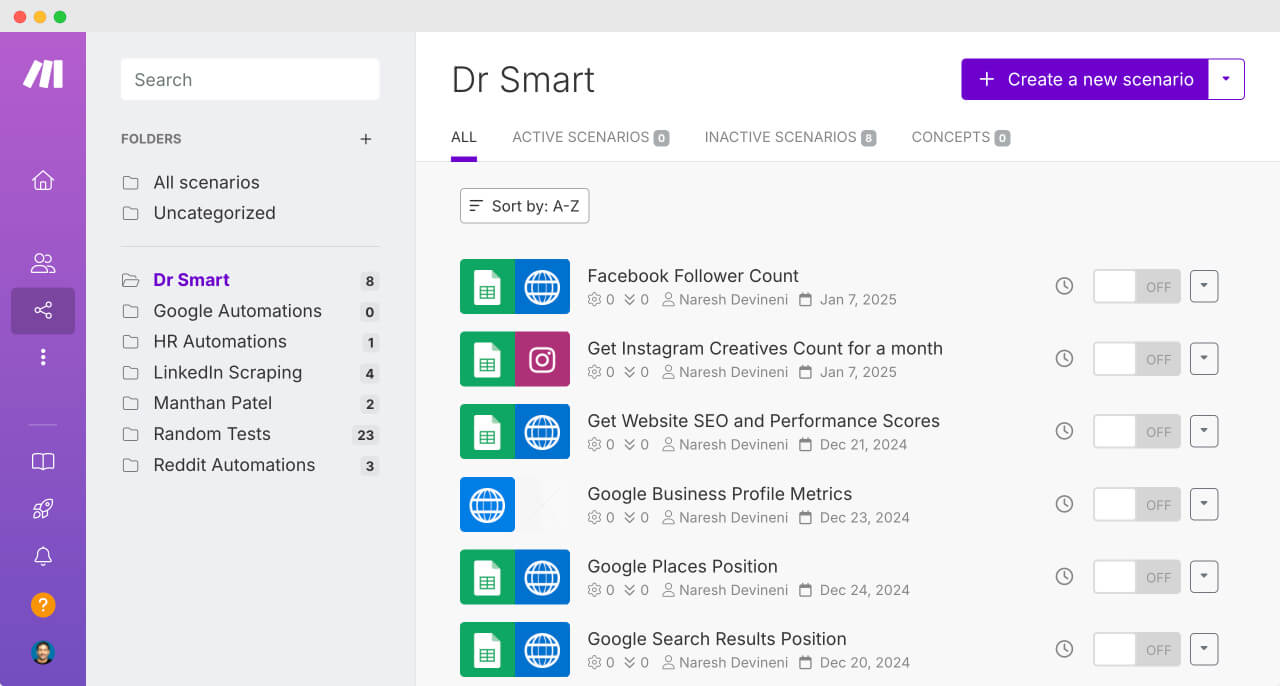This screenshot has height=686, width=1280.
Task: Toggle on the Facebook Follower Count scenario
Action: (x=1137, y=286)
